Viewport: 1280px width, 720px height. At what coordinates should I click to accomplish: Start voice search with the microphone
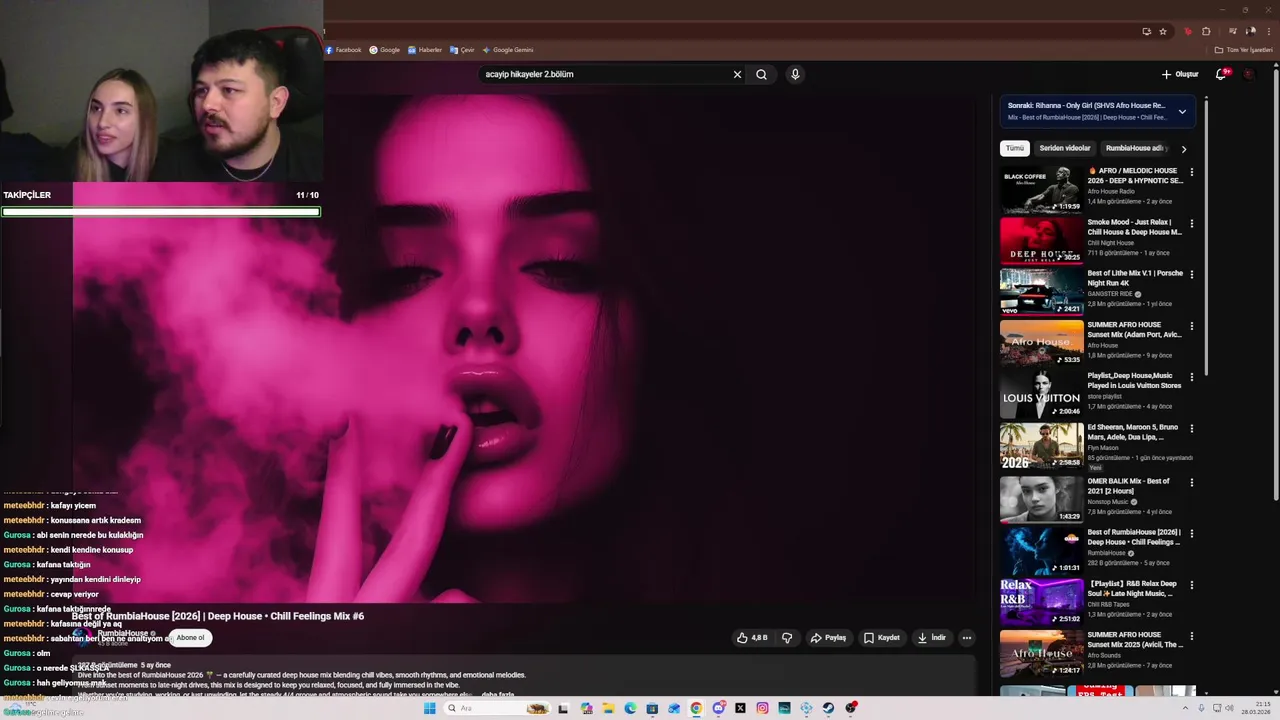tap(795, 74)
